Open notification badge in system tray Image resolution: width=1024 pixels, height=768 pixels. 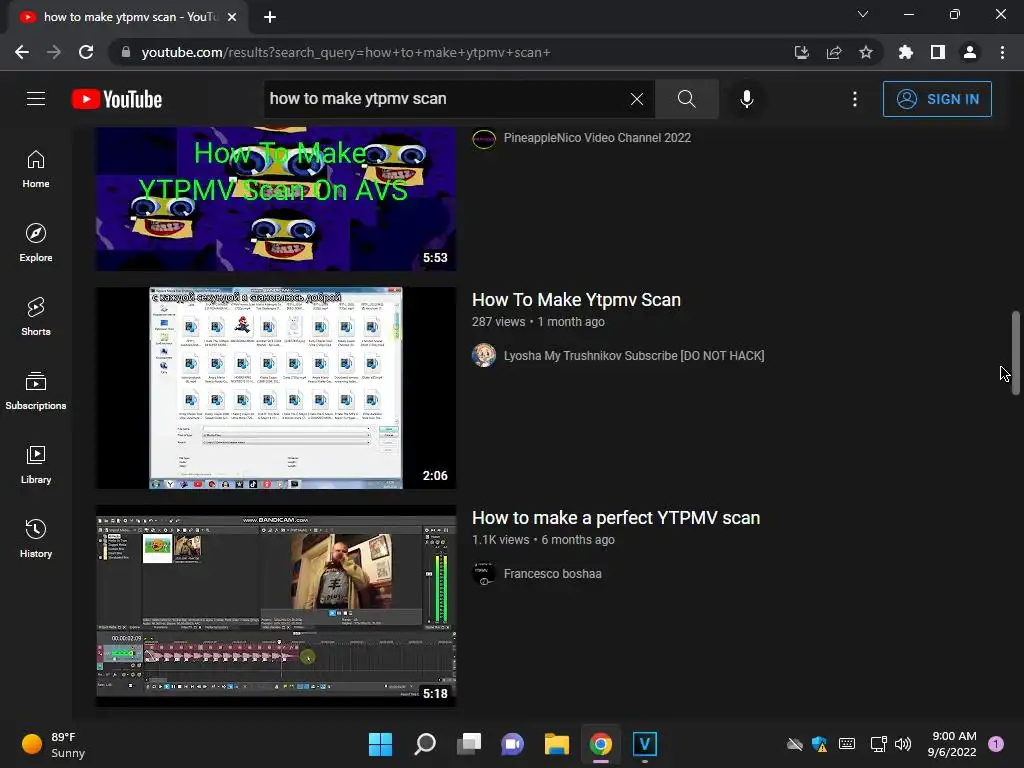[996, 744]
